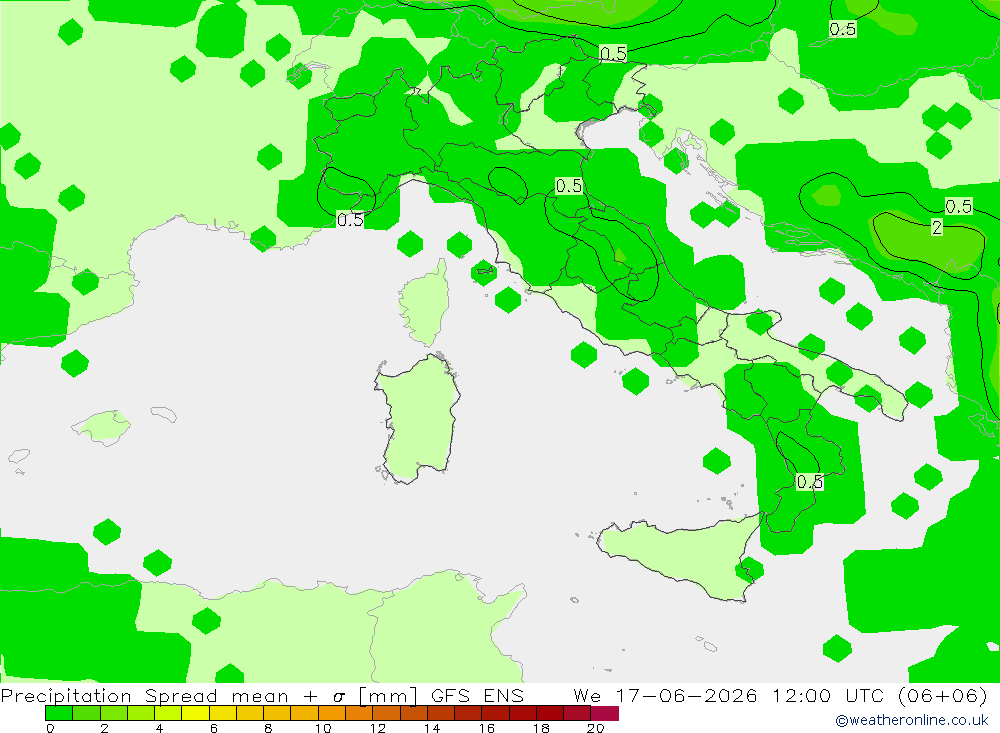Select the legend tick label '10'
The width and height of the screenshot is (1000, 733).
point(323,728)
